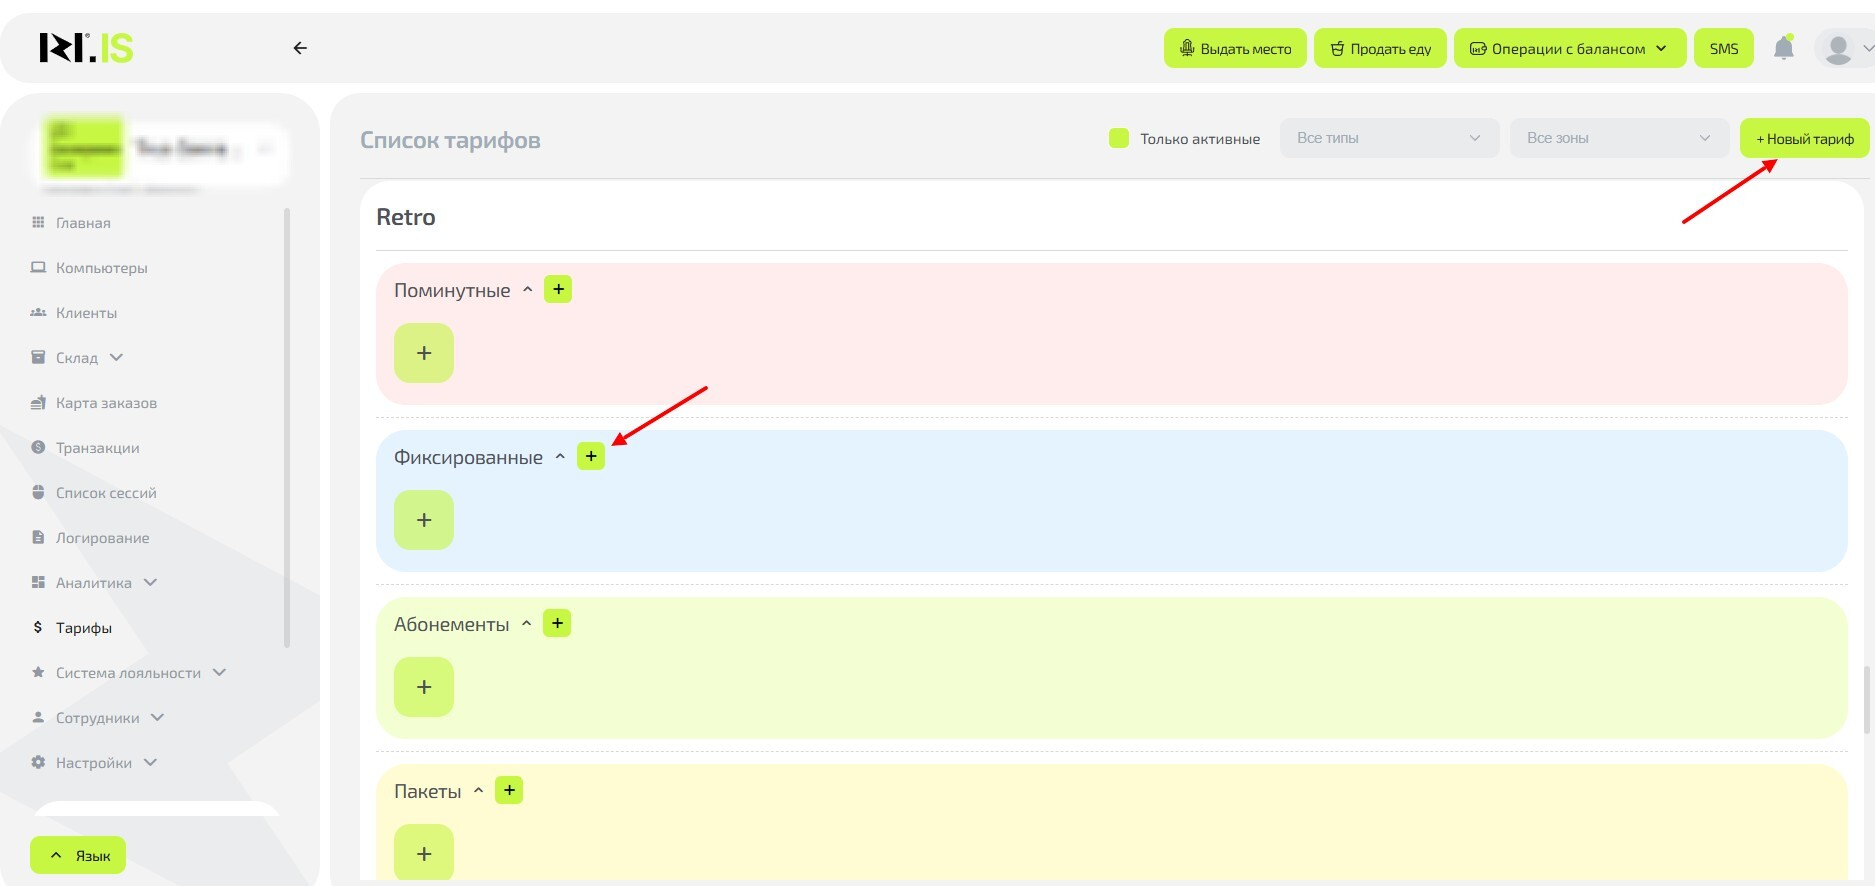Add tariff with small plus beside Поминутные
This screenshot has height=886, width=1875.
[558, 289]
